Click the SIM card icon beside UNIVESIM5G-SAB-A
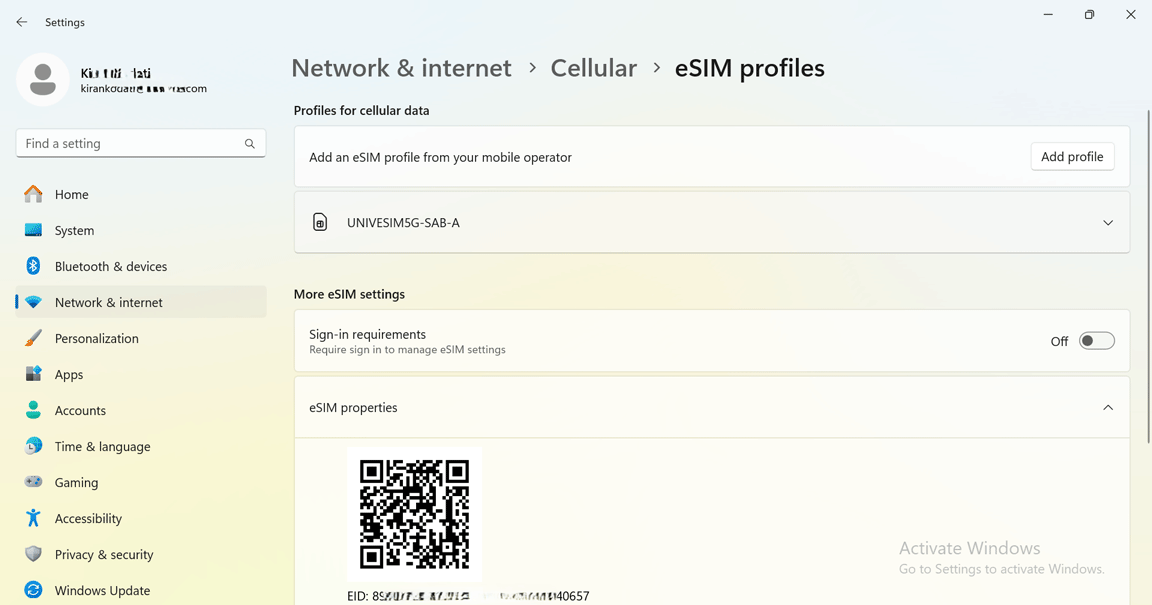This screenshot has height=605, width=1152. tap(320, 223)
